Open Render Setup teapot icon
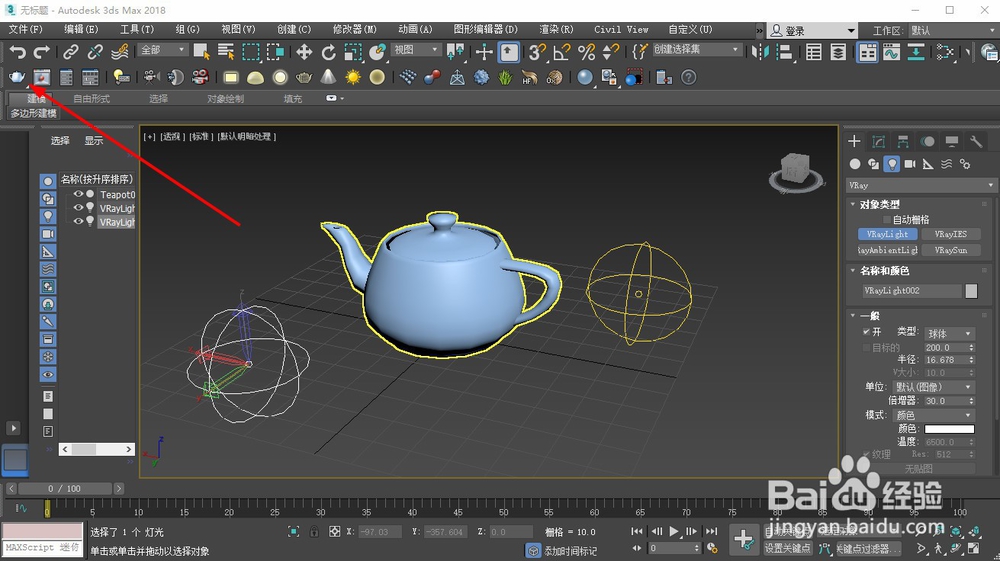The width and height of the screenshot is (1000, 561). click(17, 77)
